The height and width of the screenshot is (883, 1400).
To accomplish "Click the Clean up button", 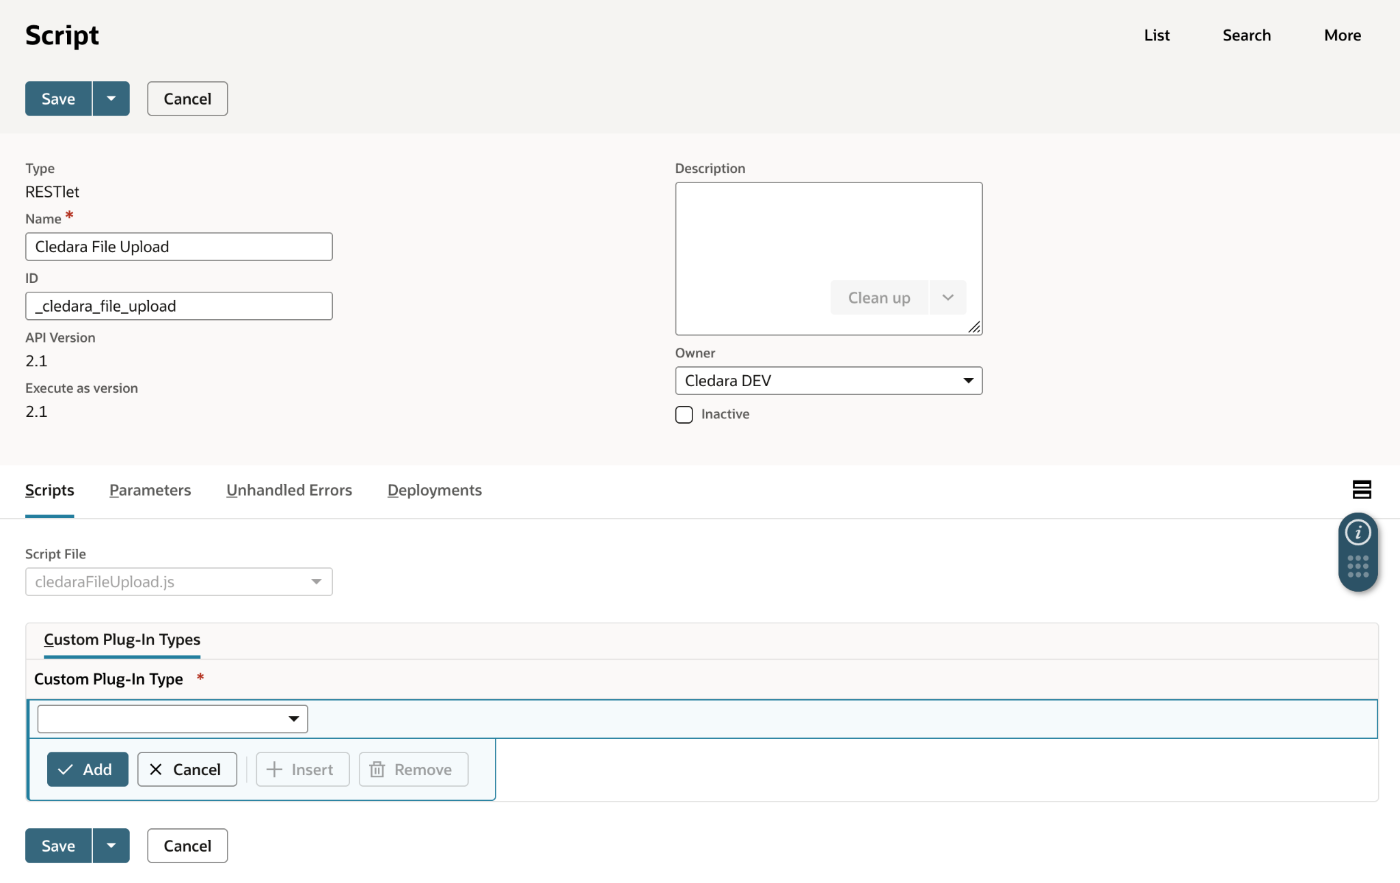I will click(879, 298).
